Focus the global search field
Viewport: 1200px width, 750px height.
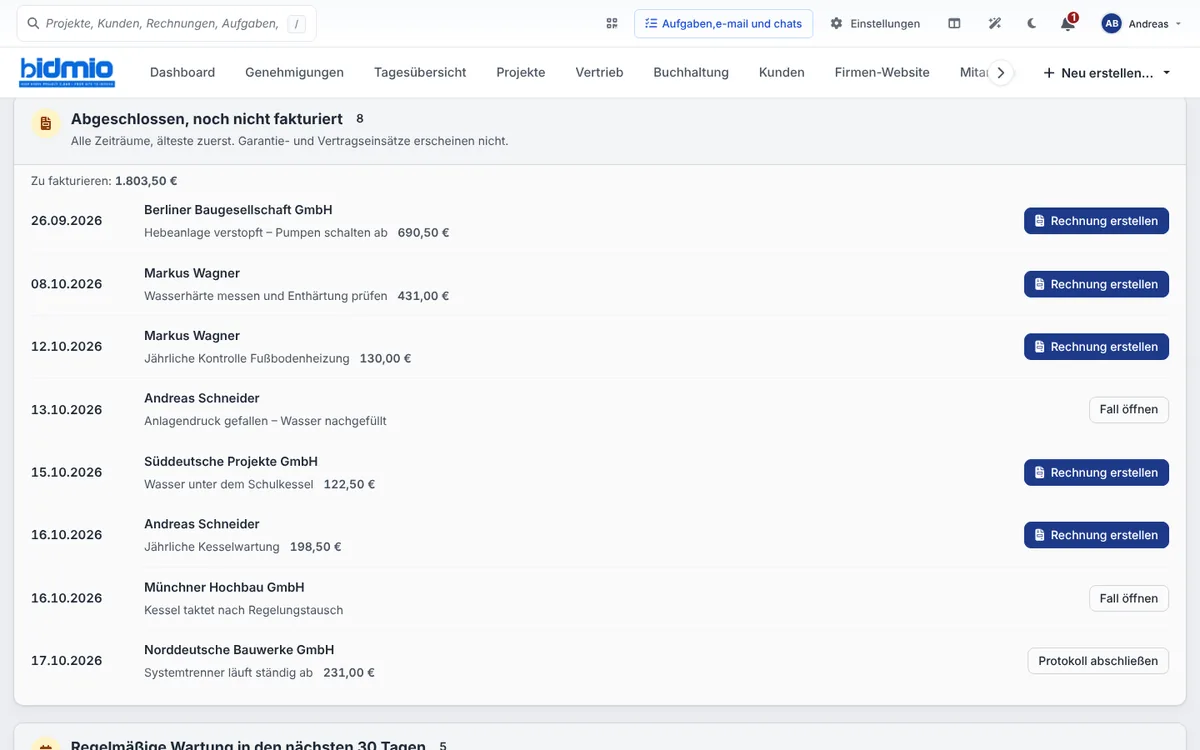tap(167, 23)
